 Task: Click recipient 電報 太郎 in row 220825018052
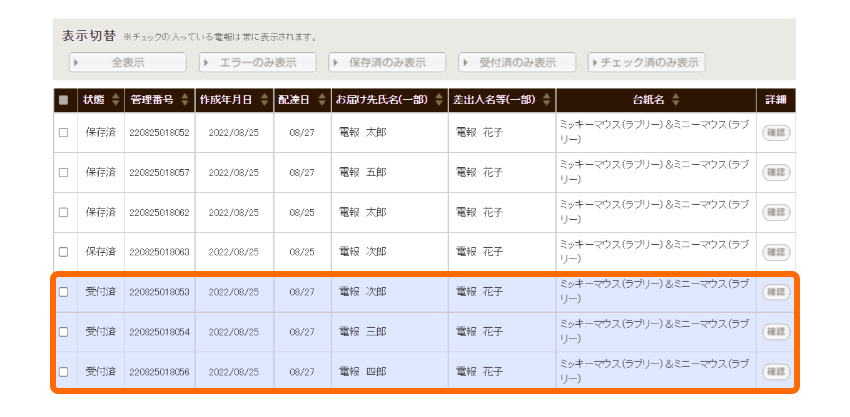363,133
